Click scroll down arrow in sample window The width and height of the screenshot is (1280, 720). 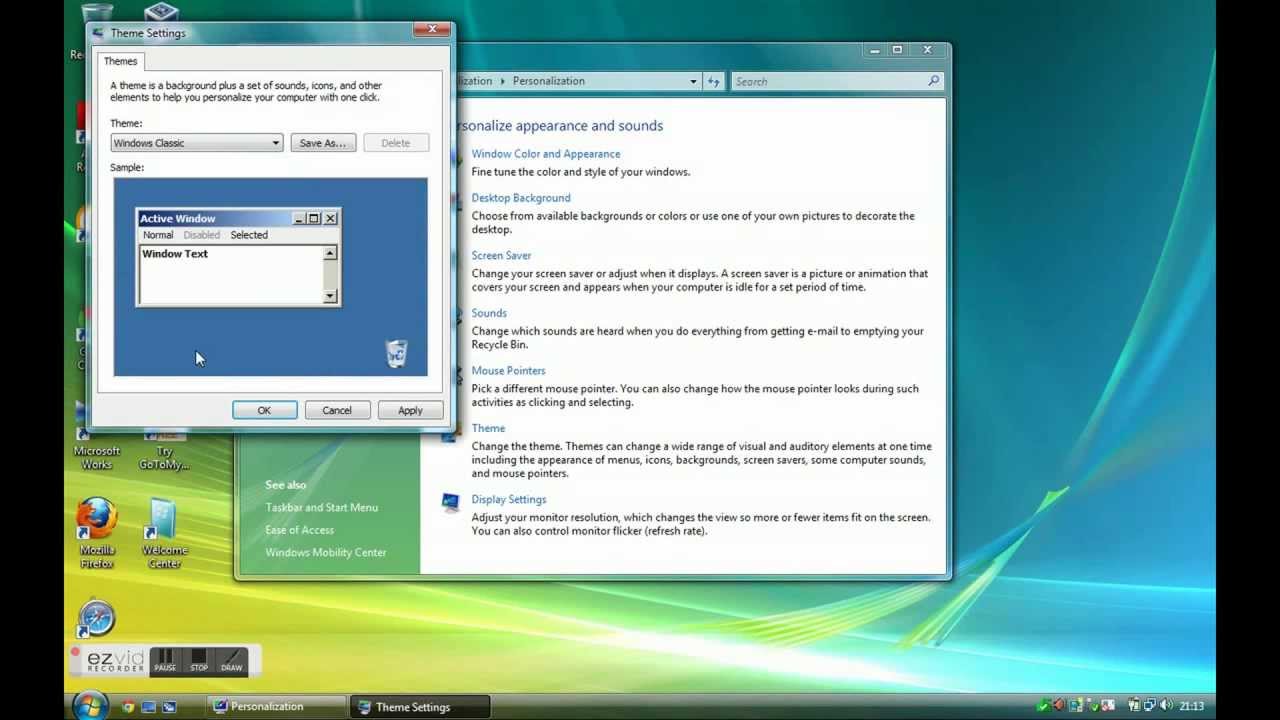coord(330,296)
